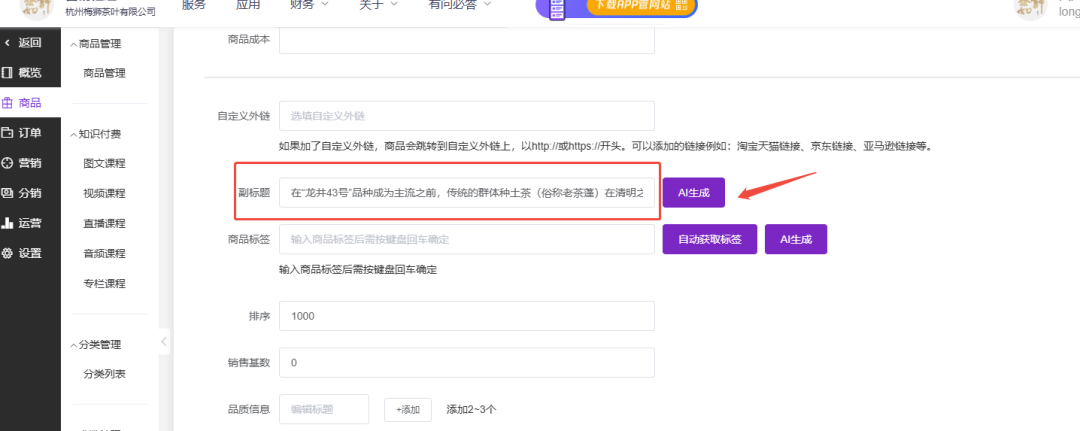Focus the 排序 field showing 1000
The image size is (1080, 431).
(466, 316)
